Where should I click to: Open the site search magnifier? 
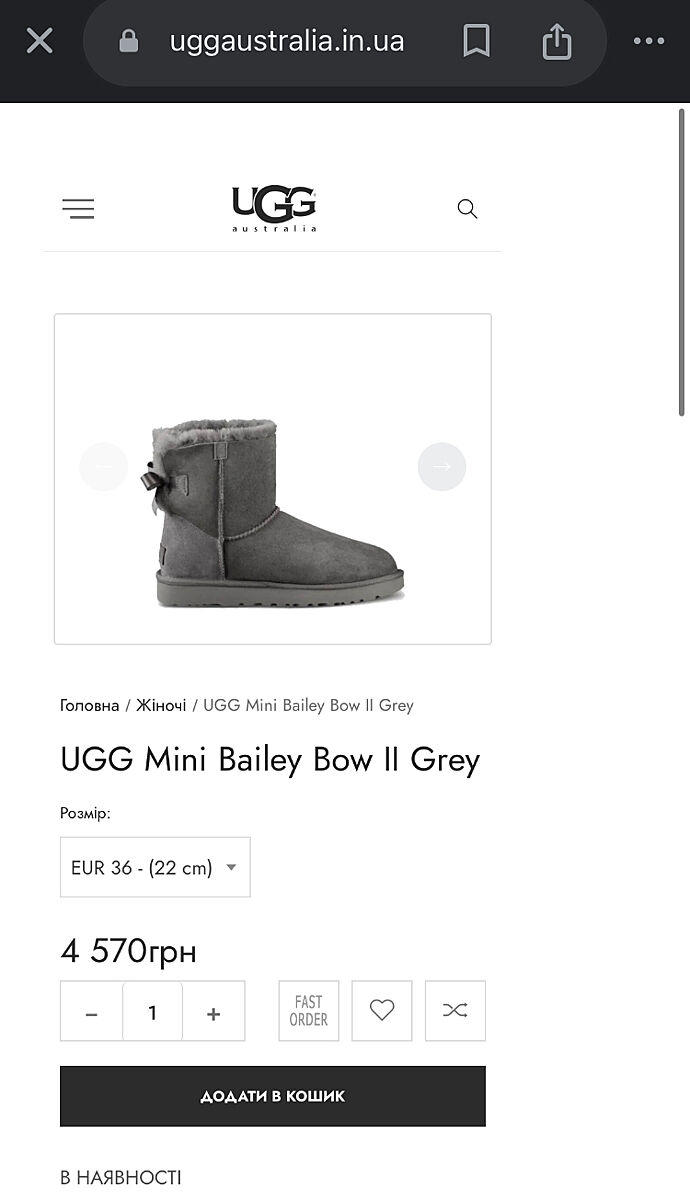point(467,208)
